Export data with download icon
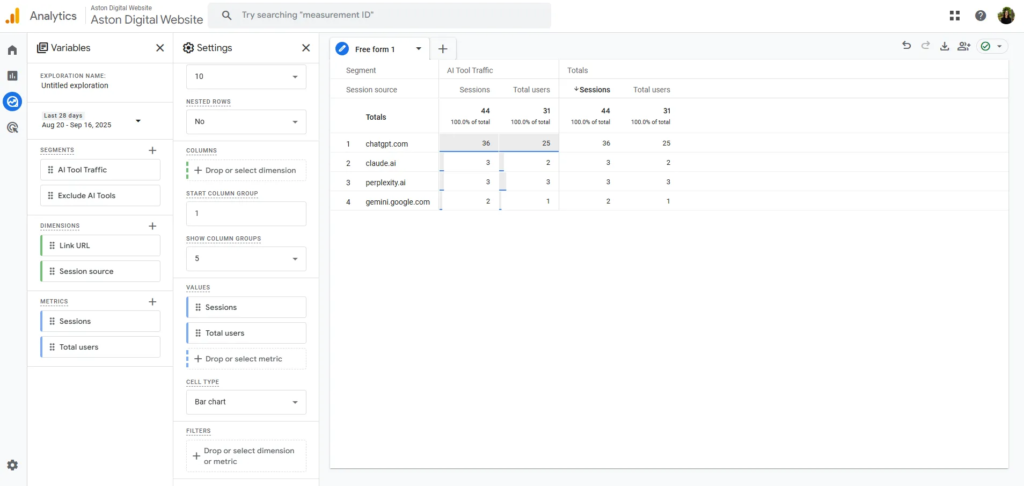1024x486 pixels. pos(944,46)
